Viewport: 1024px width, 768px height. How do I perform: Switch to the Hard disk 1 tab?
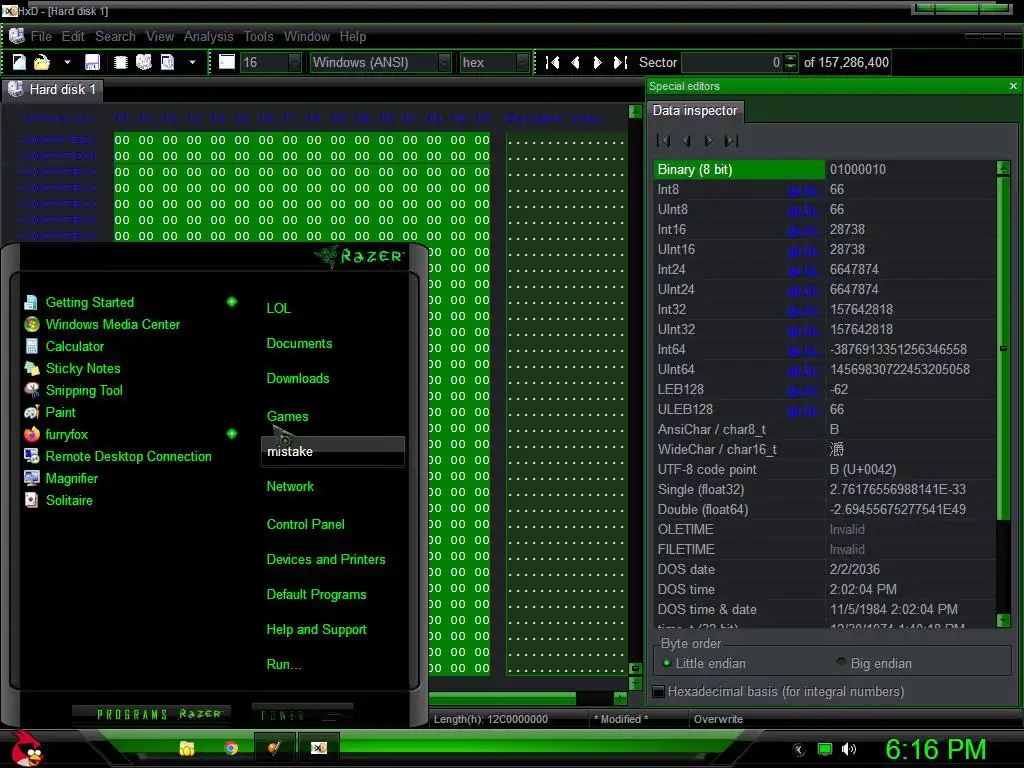click(52, 89)
